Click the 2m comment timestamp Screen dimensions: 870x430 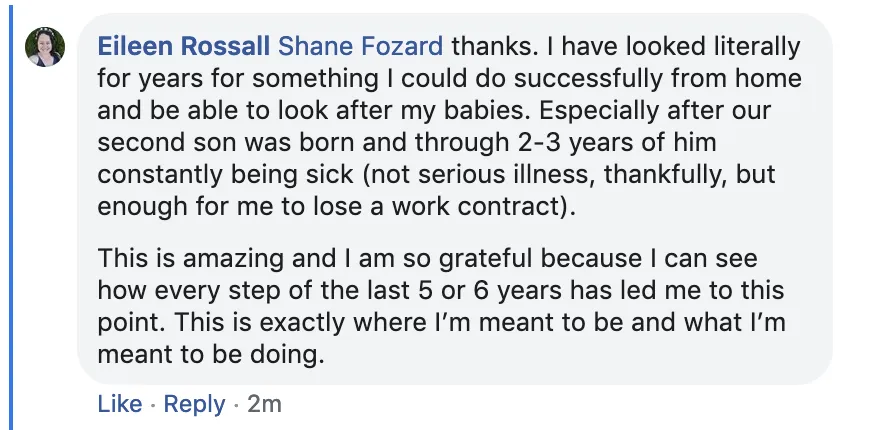point(263,404)
